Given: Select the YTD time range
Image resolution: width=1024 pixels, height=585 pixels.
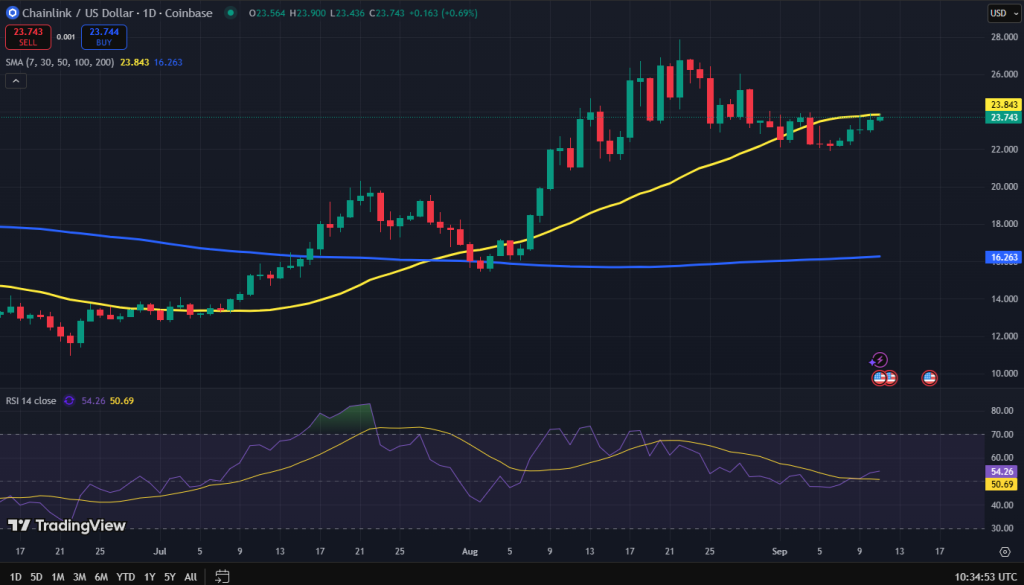Looking at the screenshot, I should [125, 576].
